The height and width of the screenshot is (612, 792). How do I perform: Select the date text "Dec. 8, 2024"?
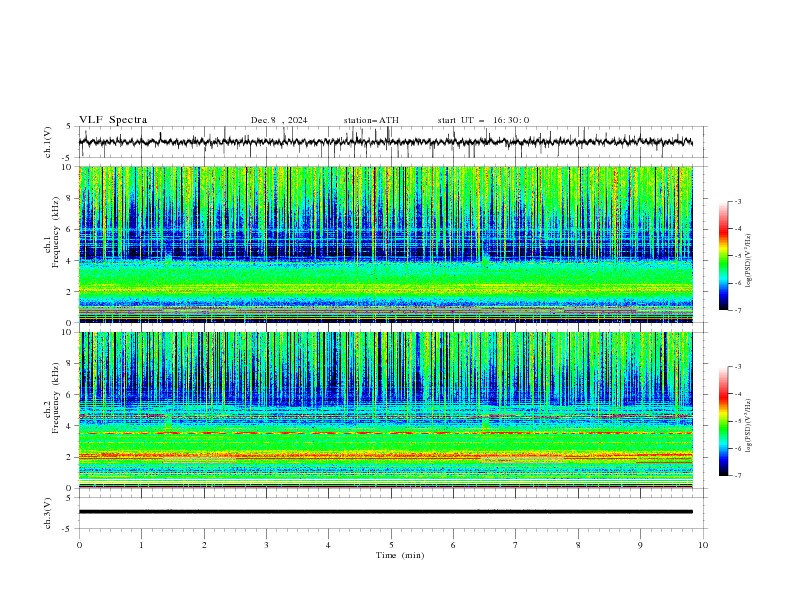[279, 120]
